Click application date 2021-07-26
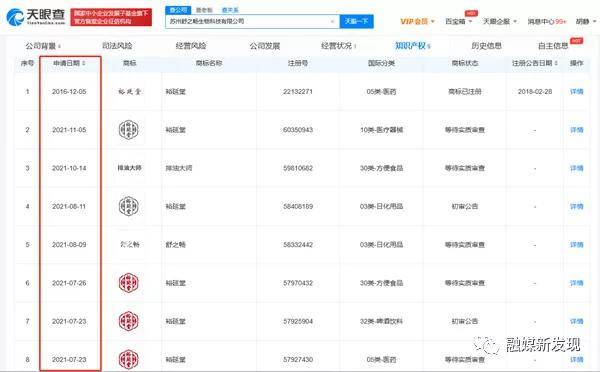 [x=69, y=283]
